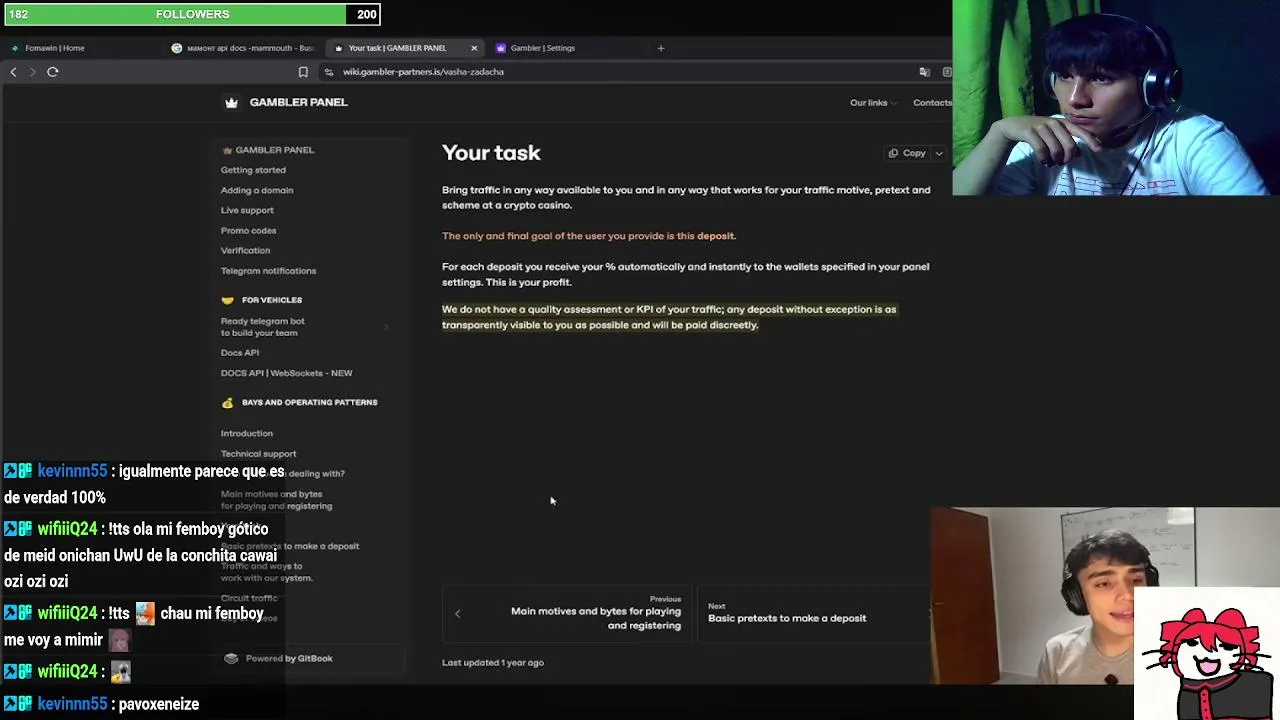Image resolution: width=1280 pixels, height=720 pixels.
Task: Open 'Adding a domain' in the sidebar
Action: click(x=257, y=190)
